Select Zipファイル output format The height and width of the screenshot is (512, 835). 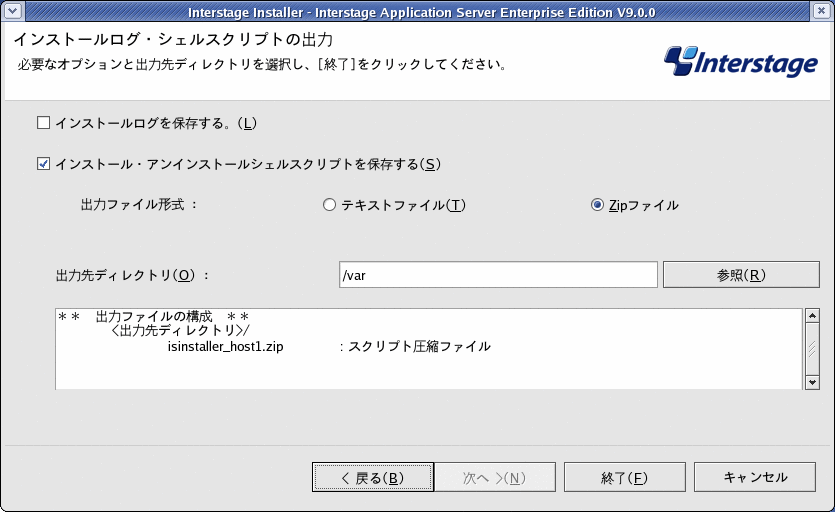(x=597, y=205)
